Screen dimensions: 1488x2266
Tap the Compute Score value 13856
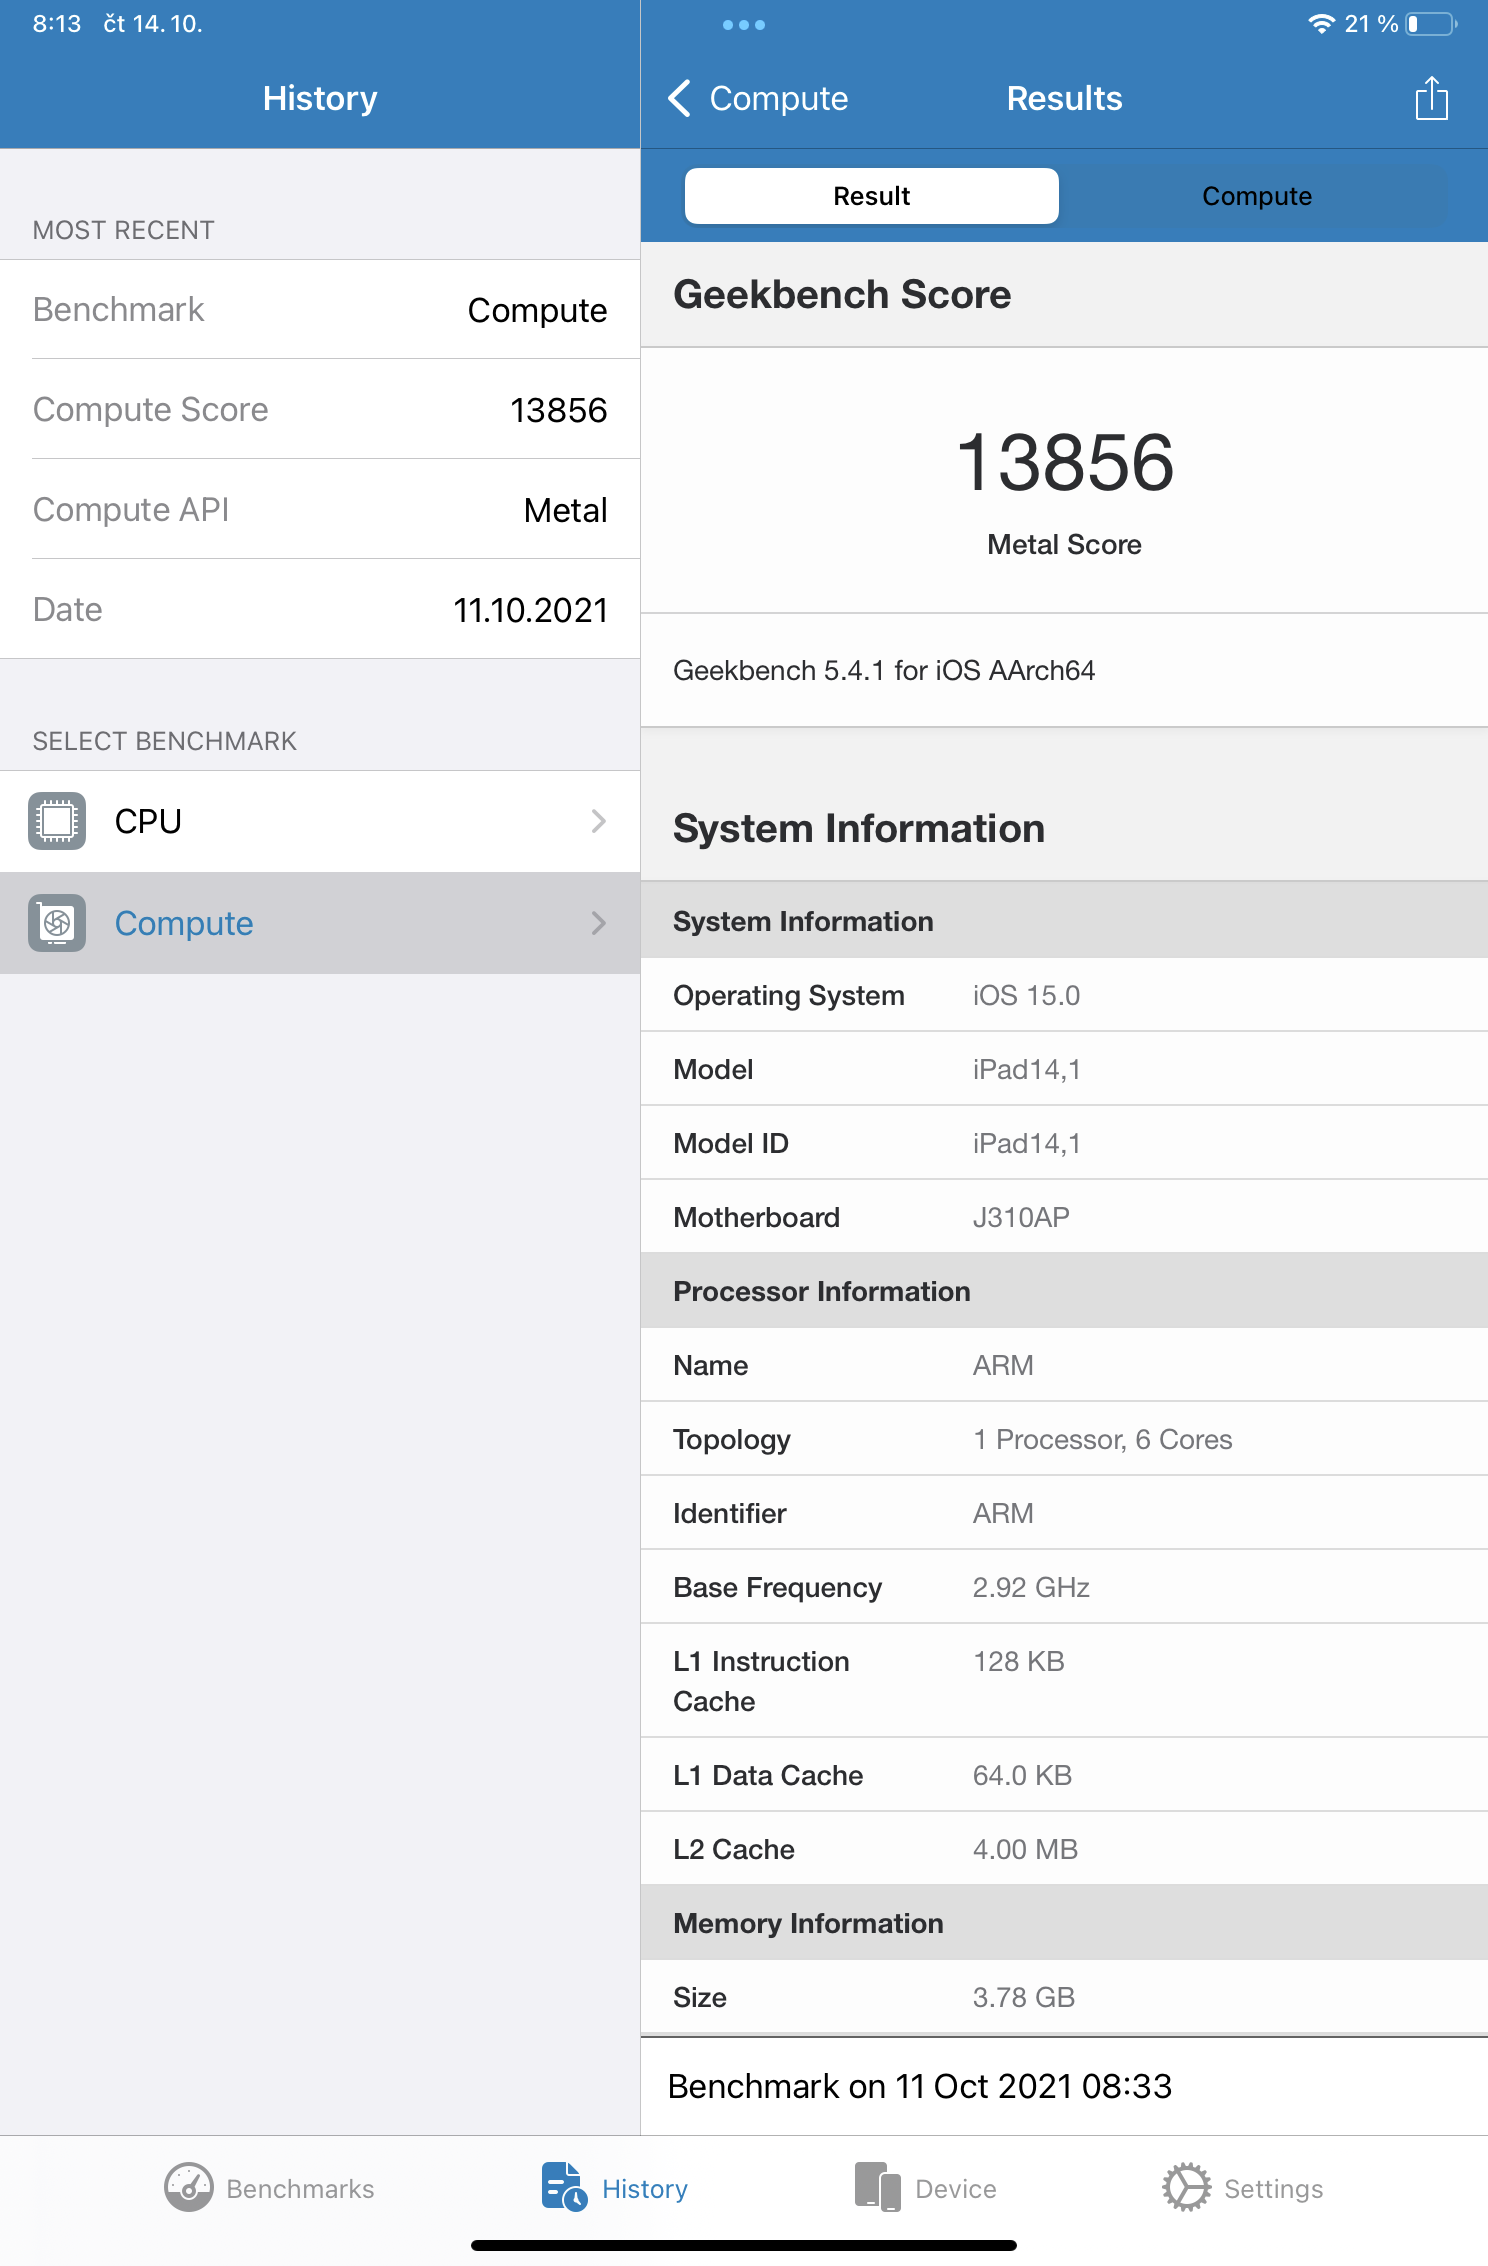tap(558, 410)
